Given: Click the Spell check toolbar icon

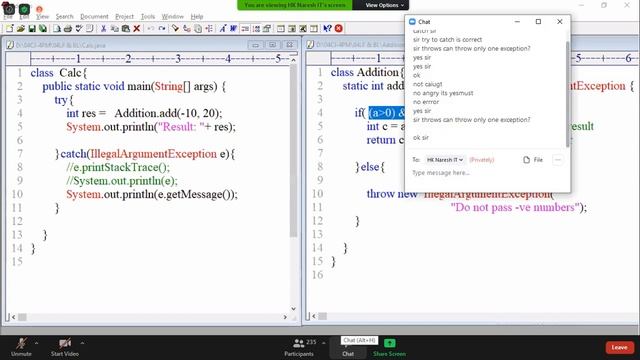Looking at the screenshot, I should (79, 29).
